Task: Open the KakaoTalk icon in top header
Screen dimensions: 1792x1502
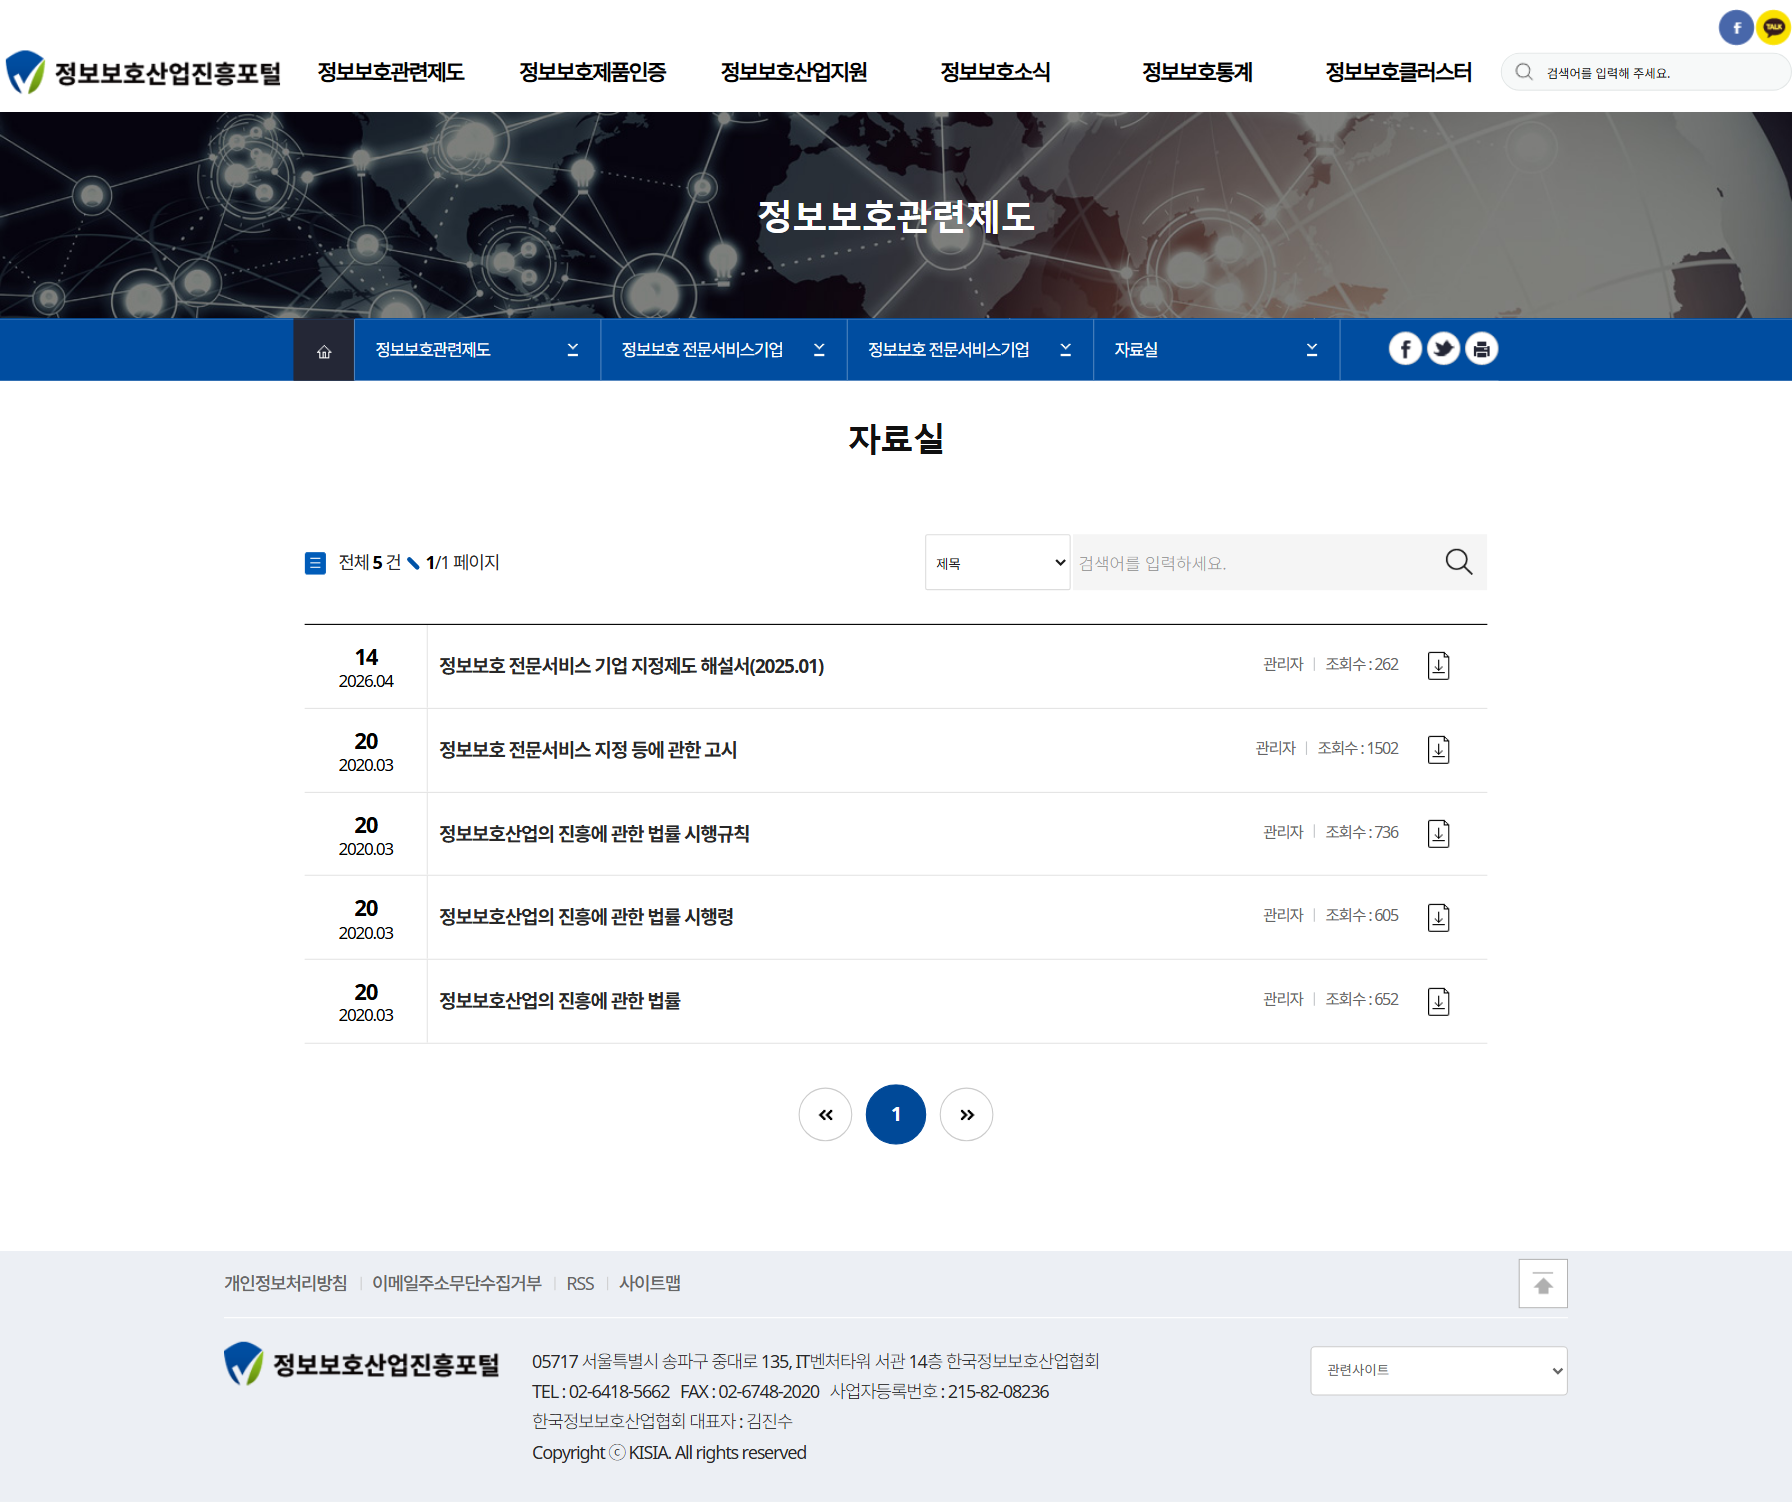Action: click(1773, 28)
